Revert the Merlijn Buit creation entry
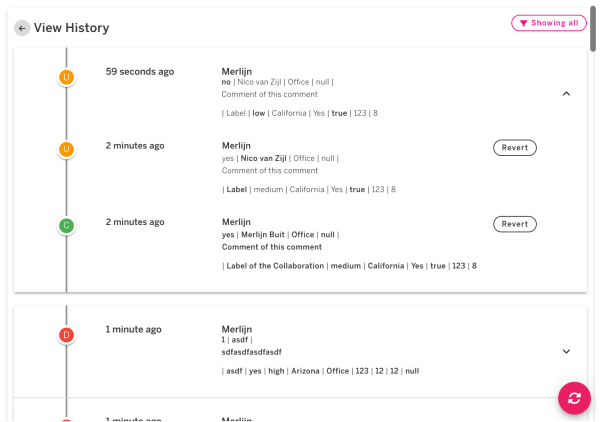 tap(514, 224)
